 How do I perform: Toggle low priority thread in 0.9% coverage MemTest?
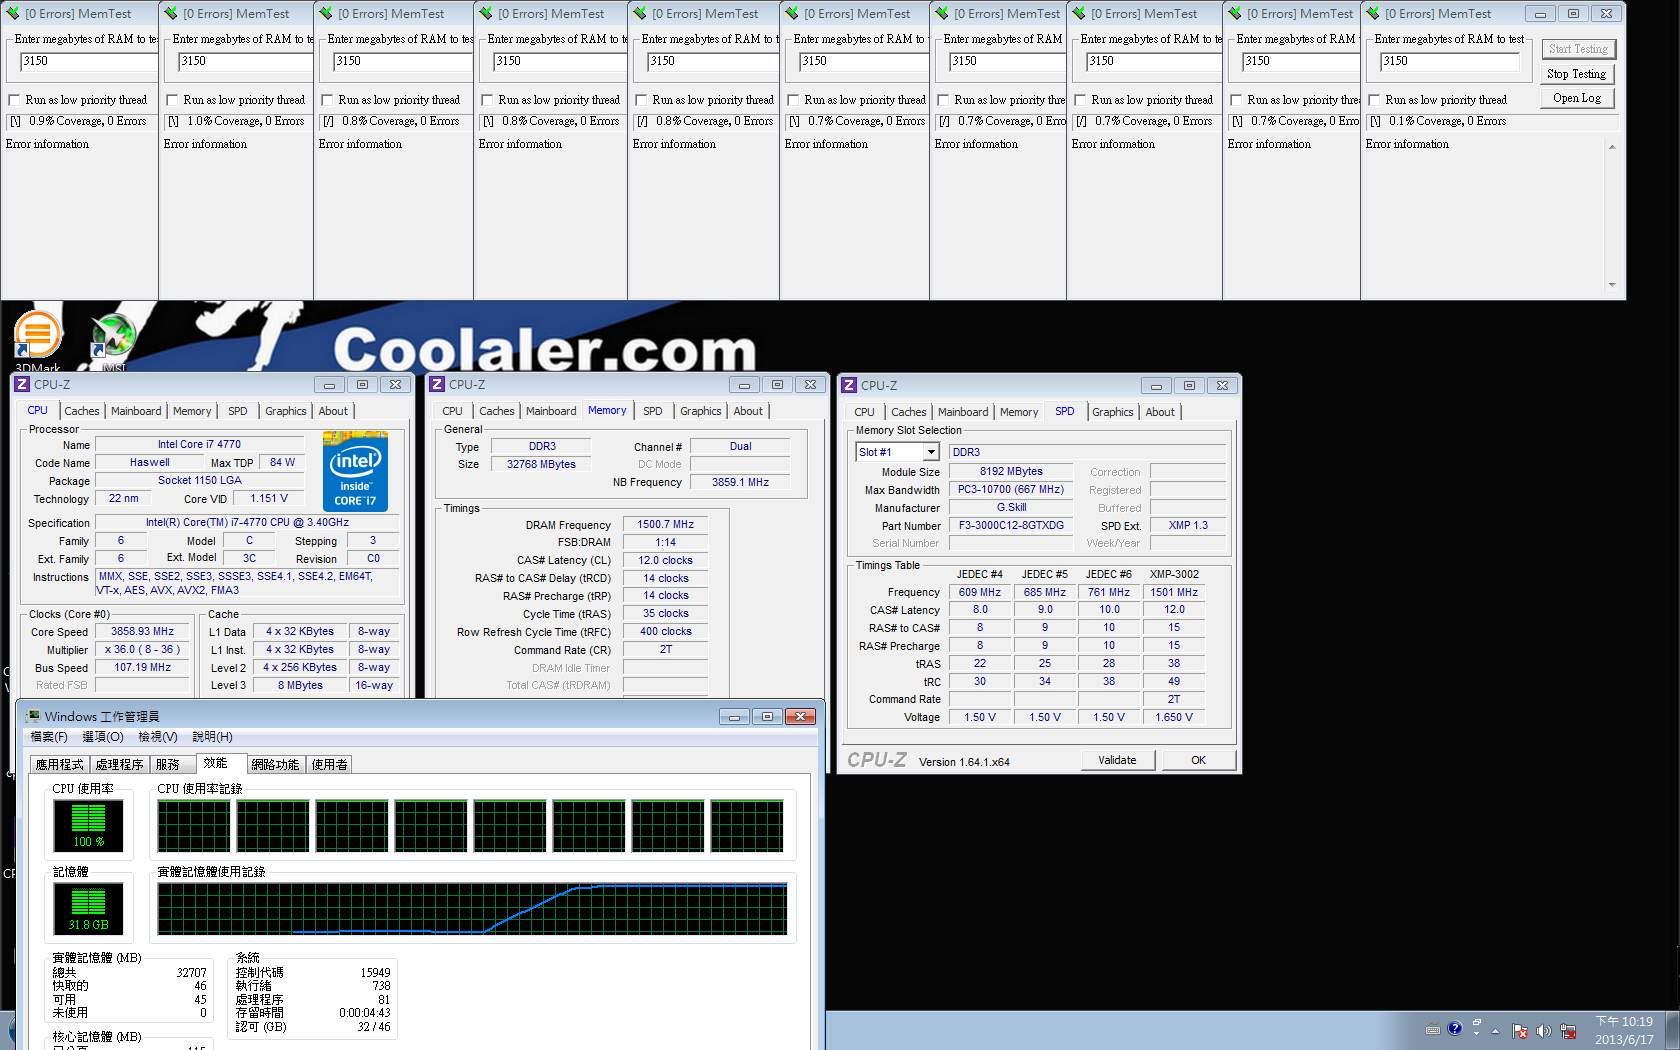14,100
